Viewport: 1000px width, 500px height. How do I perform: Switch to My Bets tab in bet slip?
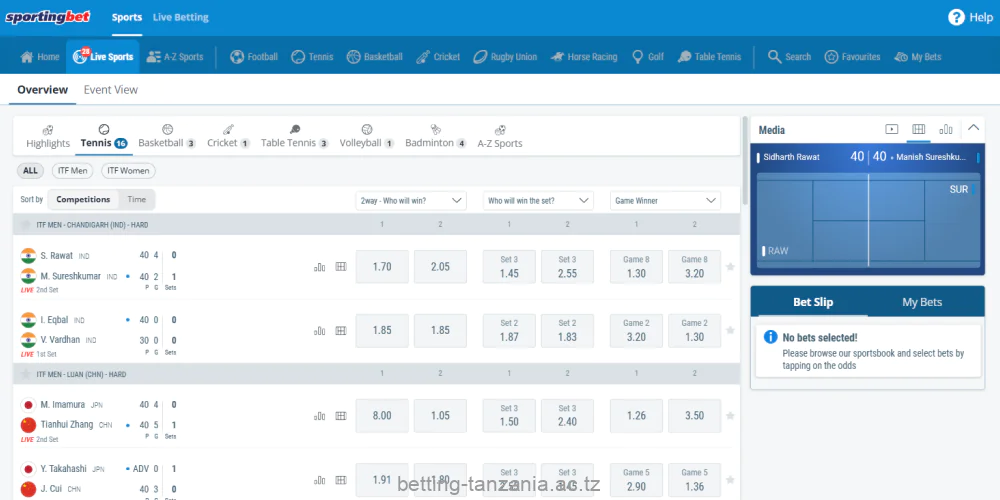(x=922, y=302)
